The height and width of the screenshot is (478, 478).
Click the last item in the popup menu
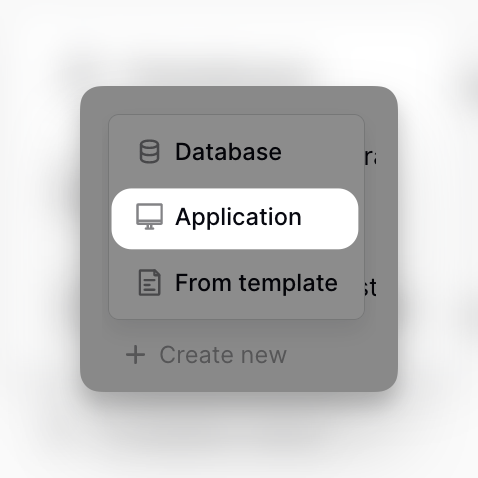point(235,284)
